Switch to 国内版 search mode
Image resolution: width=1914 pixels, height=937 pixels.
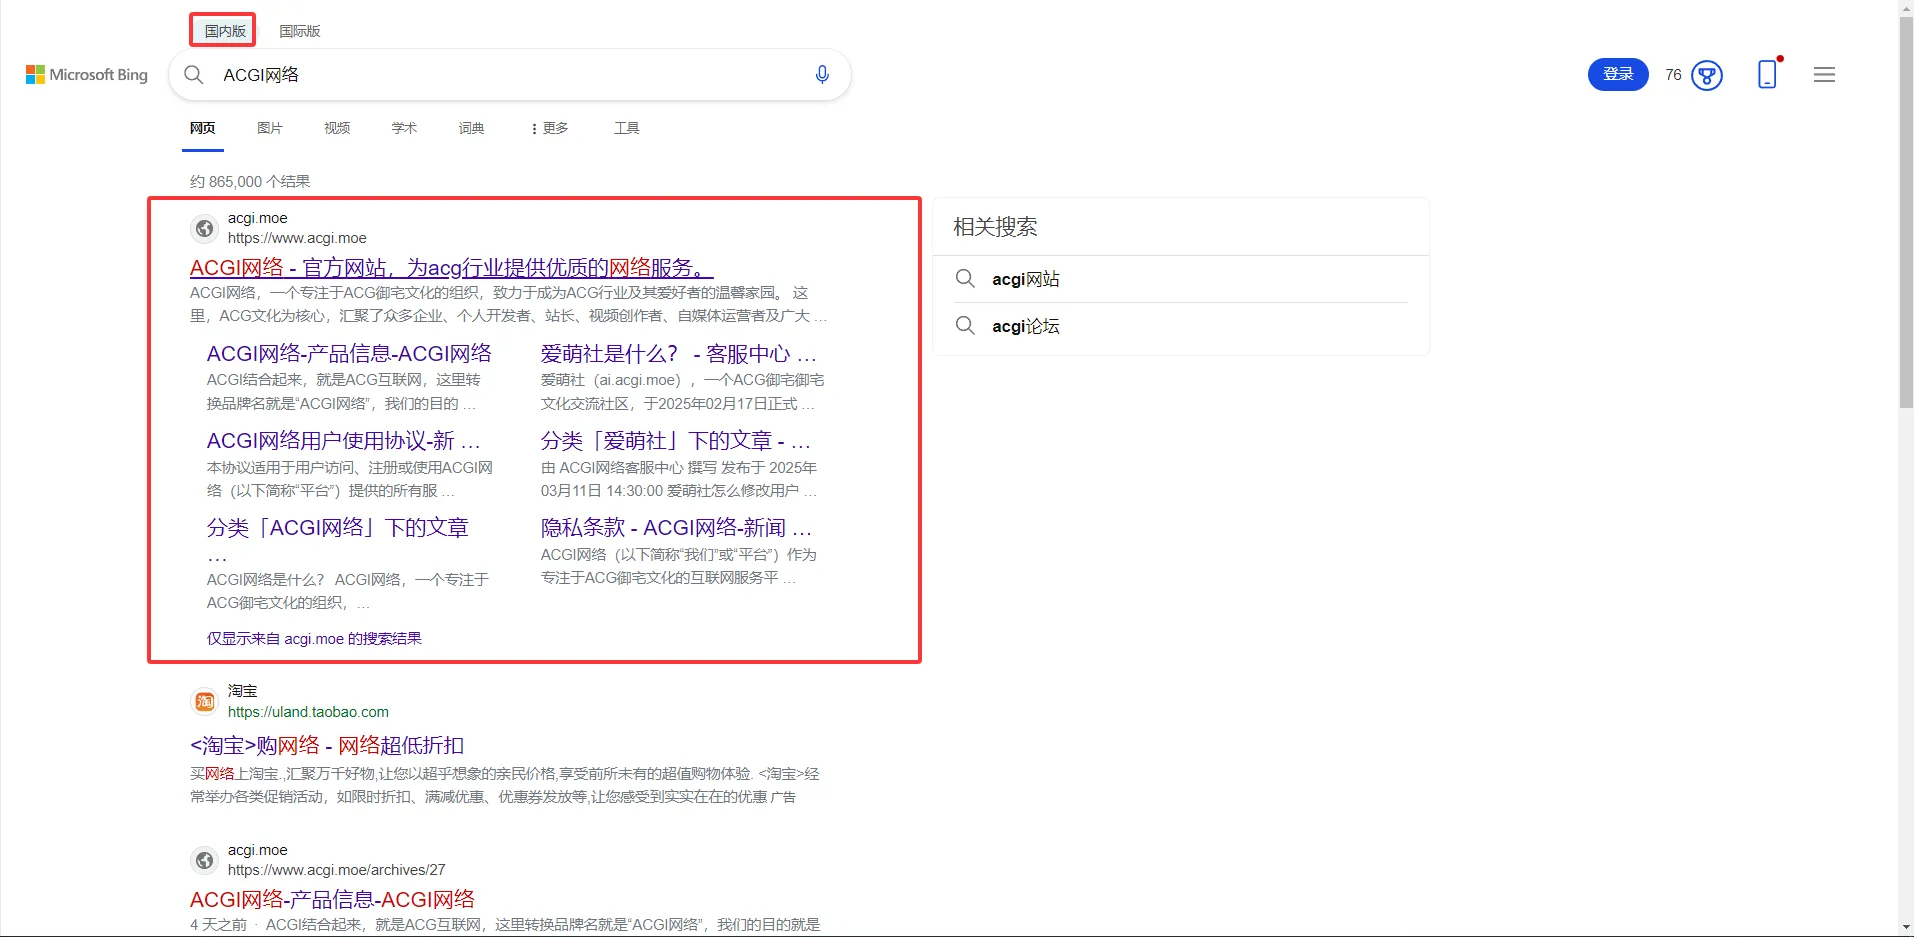(225, 31)
